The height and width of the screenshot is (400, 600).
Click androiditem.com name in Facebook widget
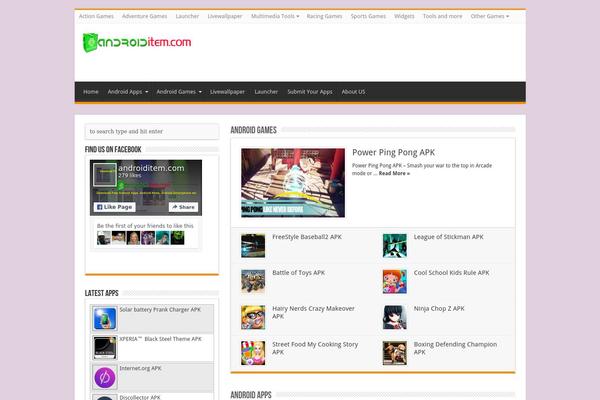pos(151,168)
